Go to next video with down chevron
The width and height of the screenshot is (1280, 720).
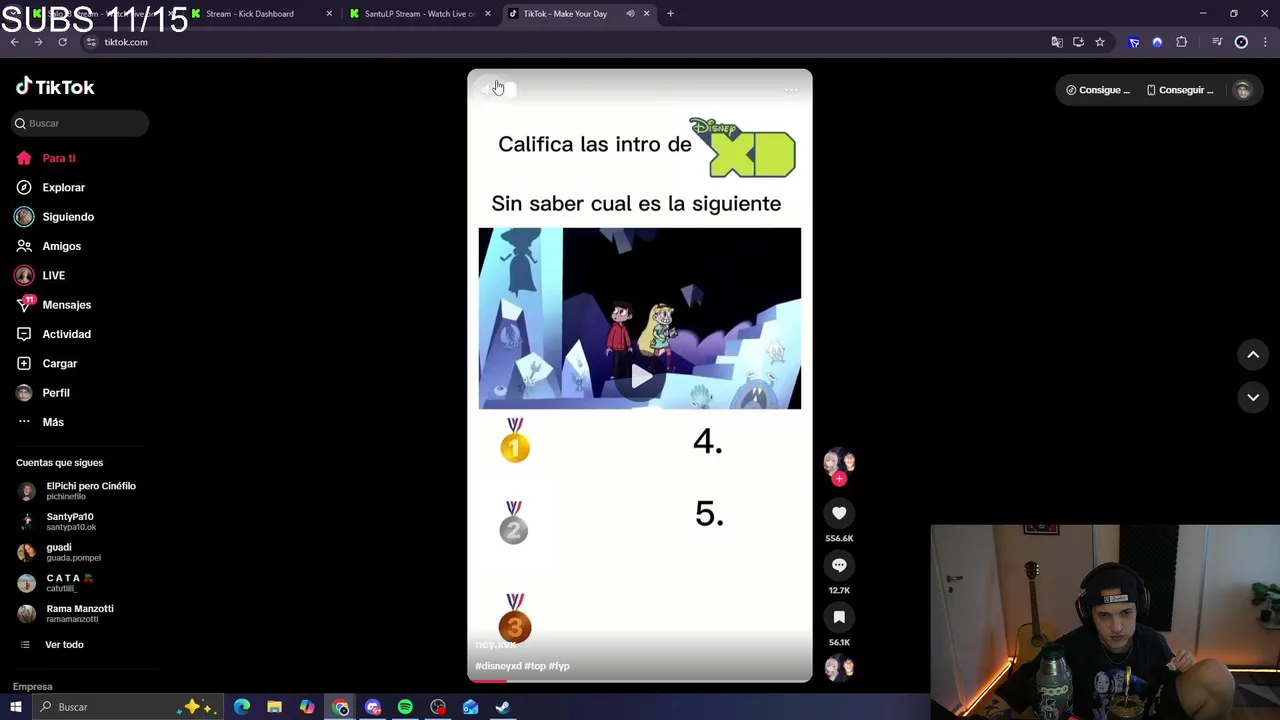pyautogui.click(x=1253, y=397)
